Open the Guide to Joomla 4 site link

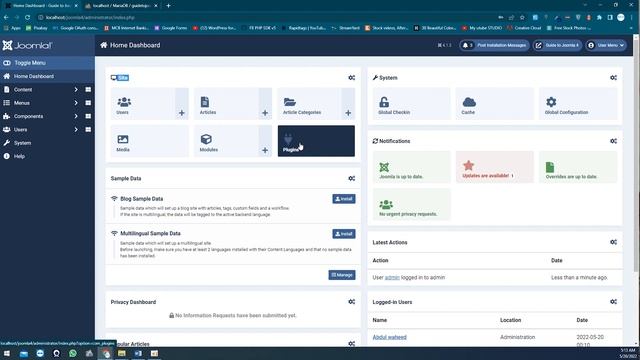[x=557, y=45]
